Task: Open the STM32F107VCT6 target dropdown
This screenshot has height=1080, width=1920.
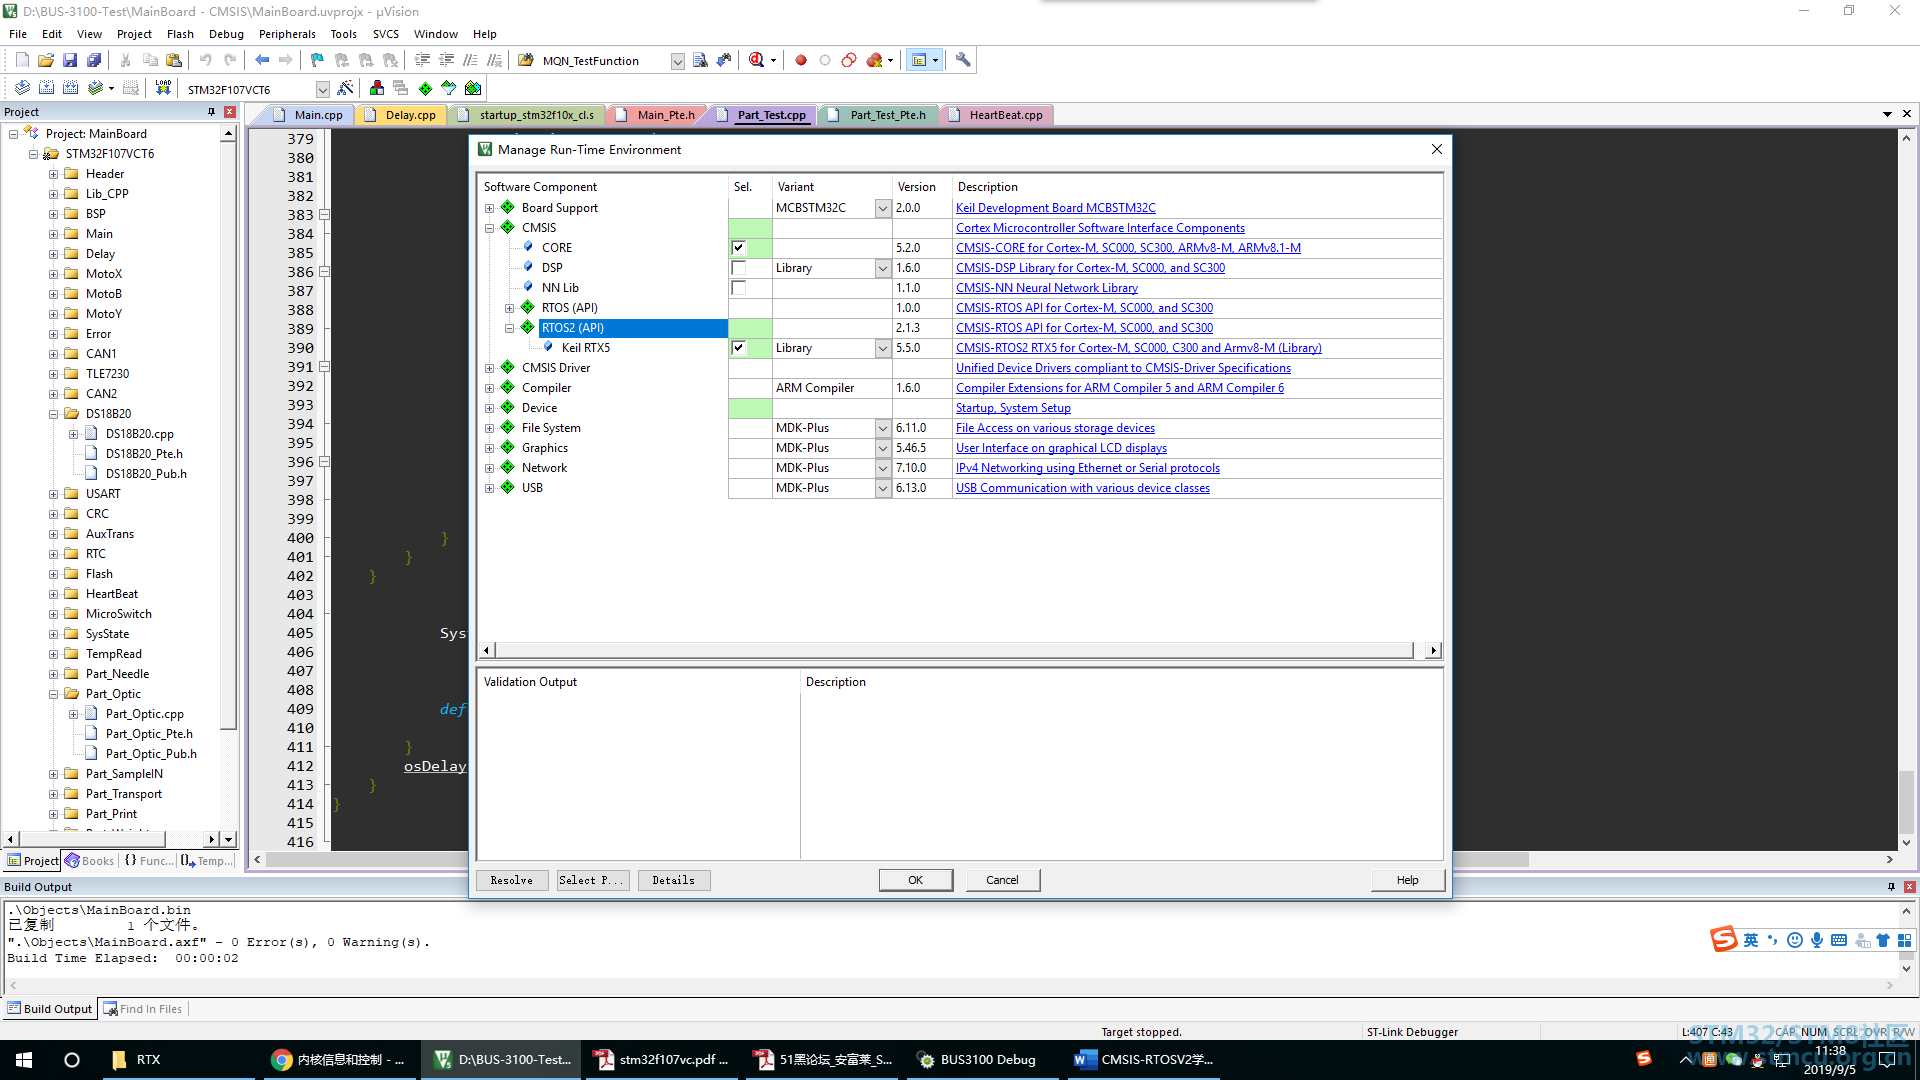Action: click(322, 89)
